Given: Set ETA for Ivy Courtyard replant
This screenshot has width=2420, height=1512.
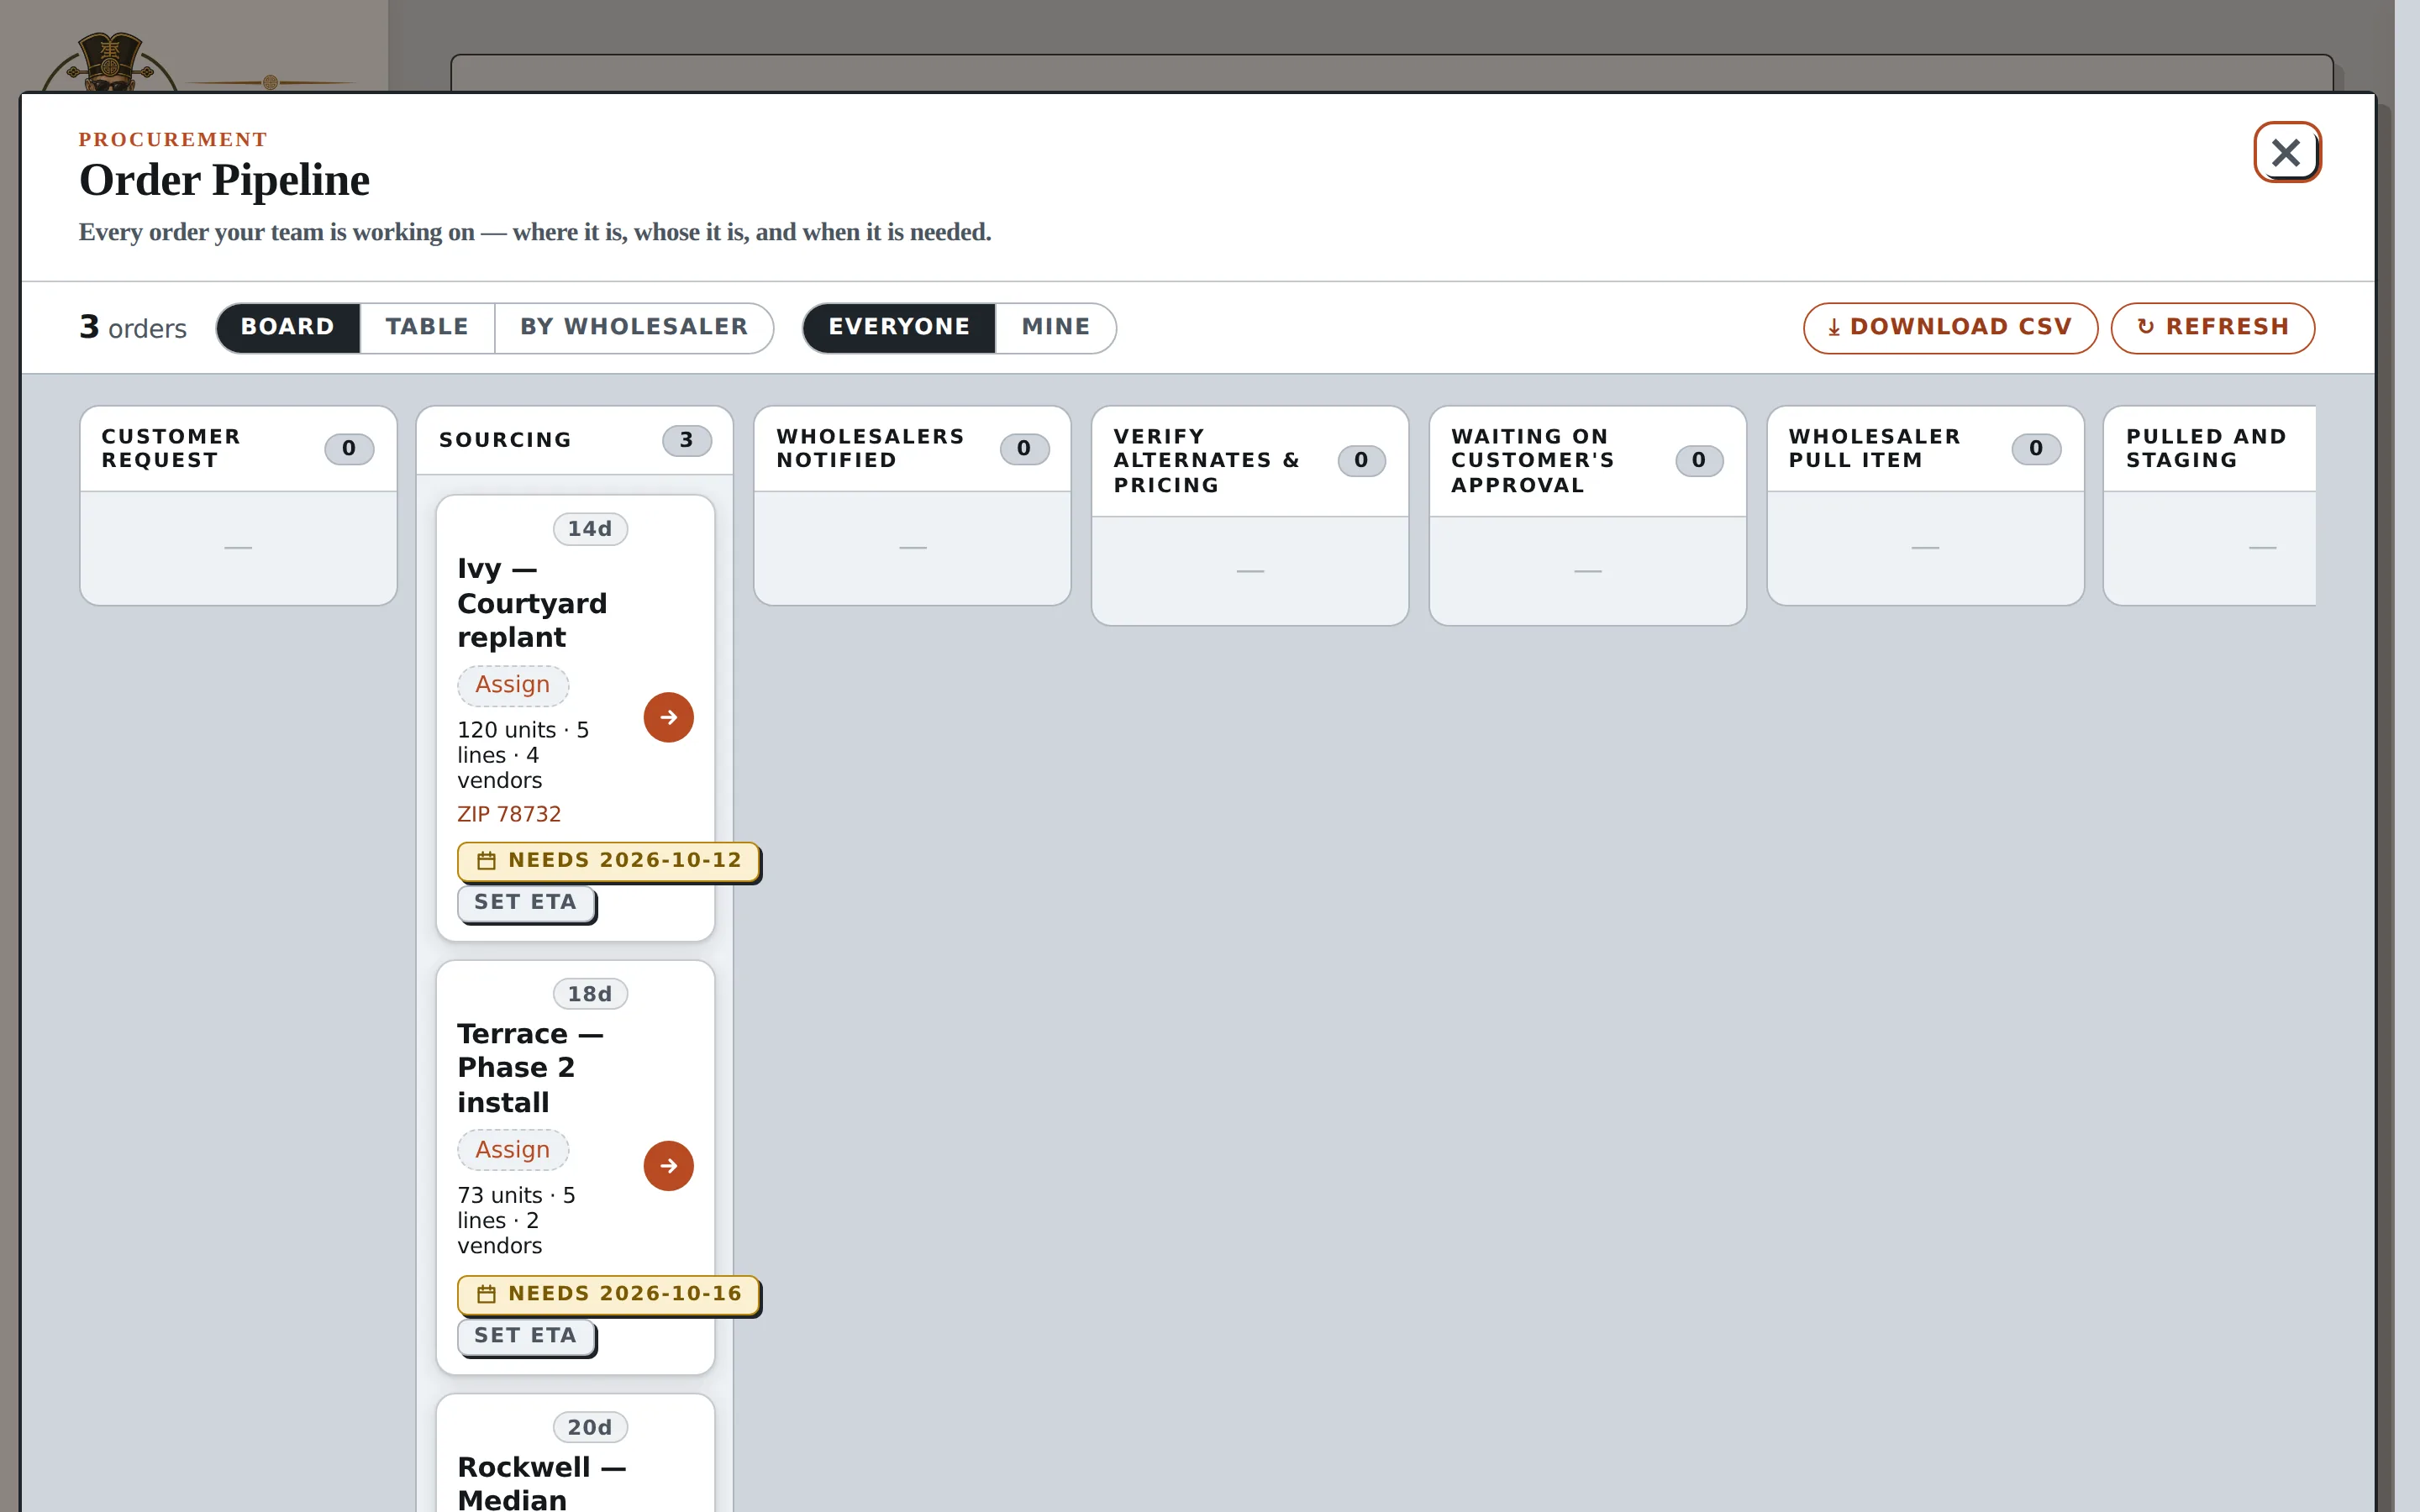Looking at the screenshot, I should pos(526,903).
